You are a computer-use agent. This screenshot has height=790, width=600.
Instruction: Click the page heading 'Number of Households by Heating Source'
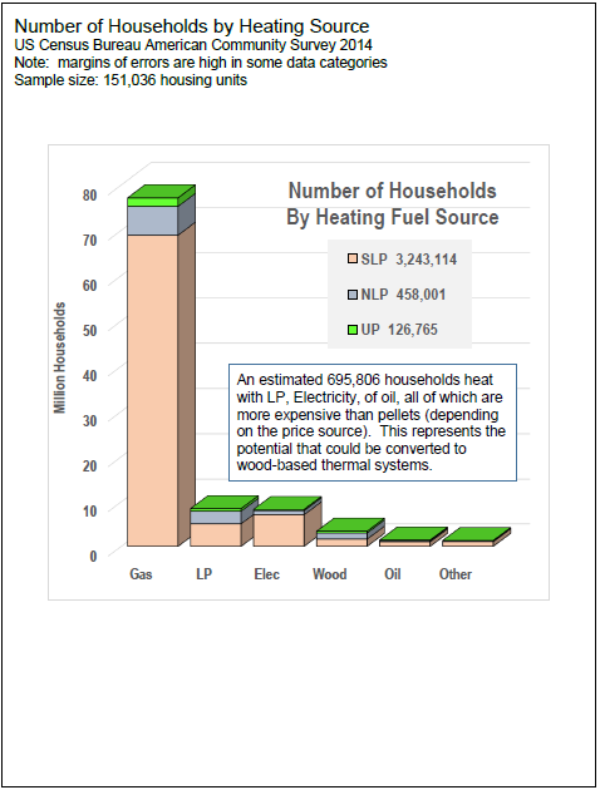[x=192, y=26]
